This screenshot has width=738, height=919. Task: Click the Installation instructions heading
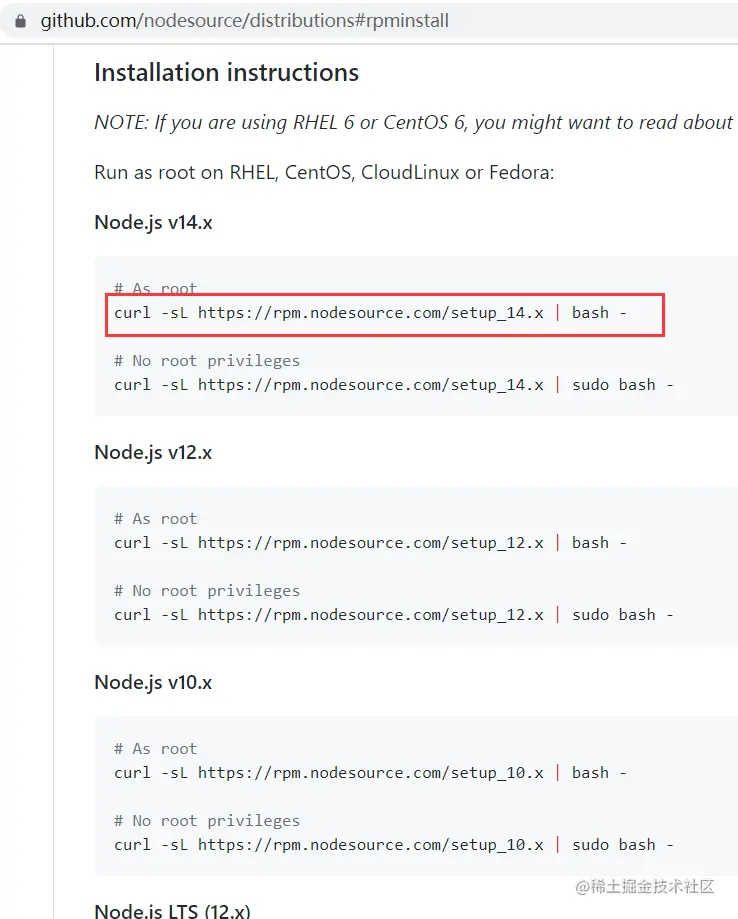point(226,73)
